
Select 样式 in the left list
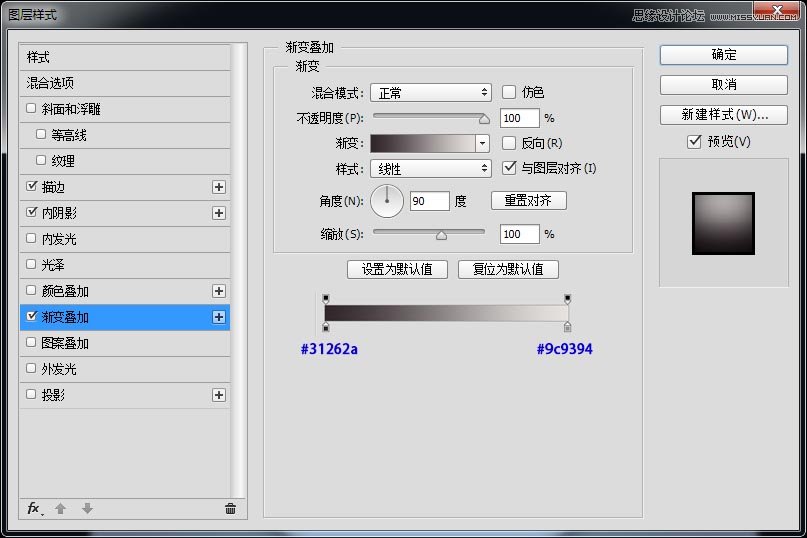pyautogui.click(x=125, y=57)
